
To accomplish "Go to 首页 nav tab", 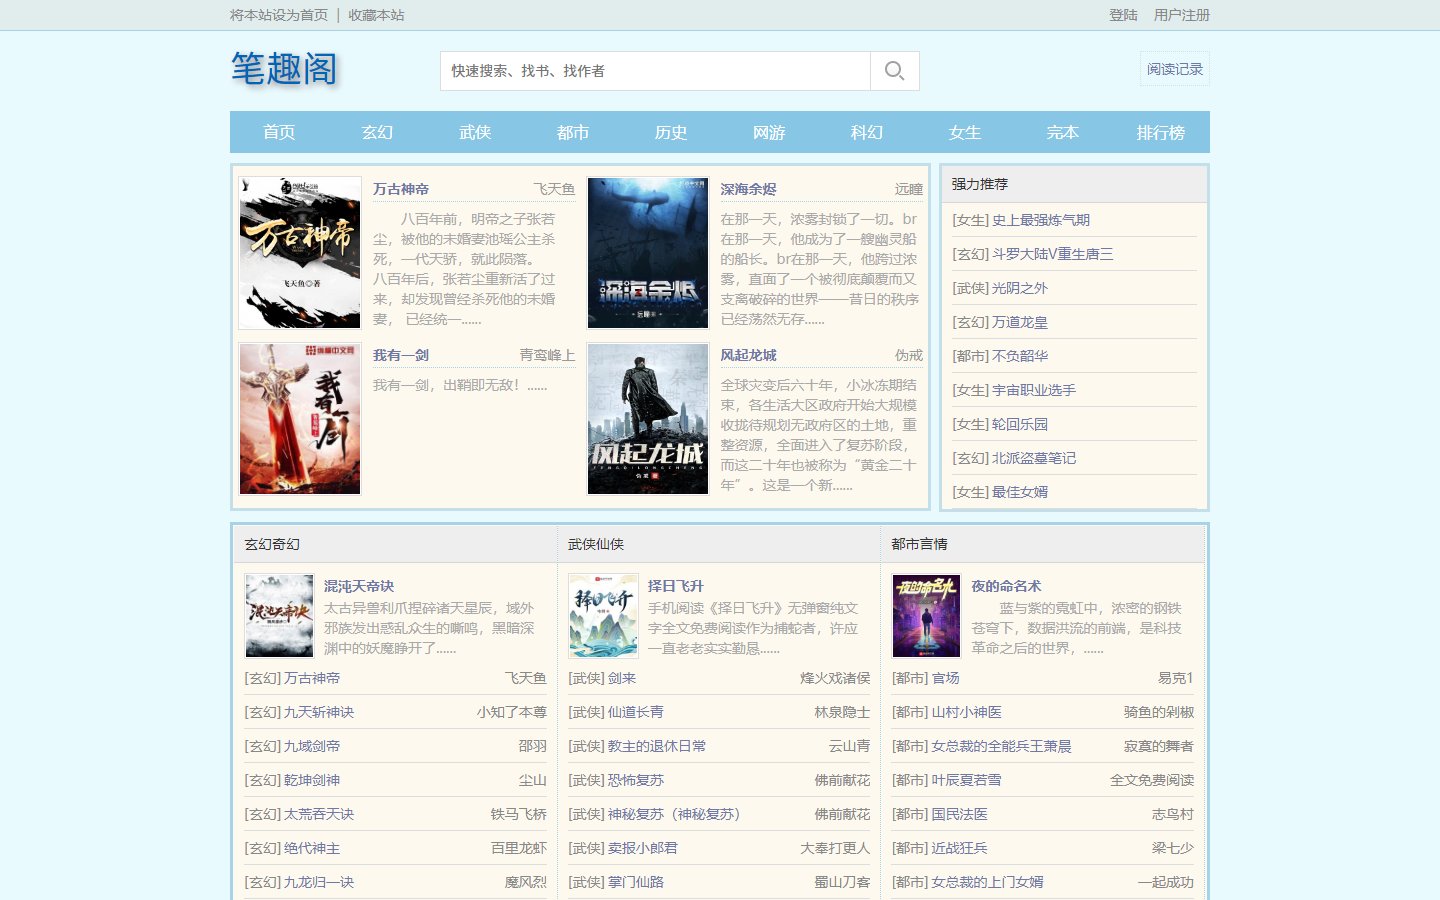I will pyautogui.click(x=279, y=132).
